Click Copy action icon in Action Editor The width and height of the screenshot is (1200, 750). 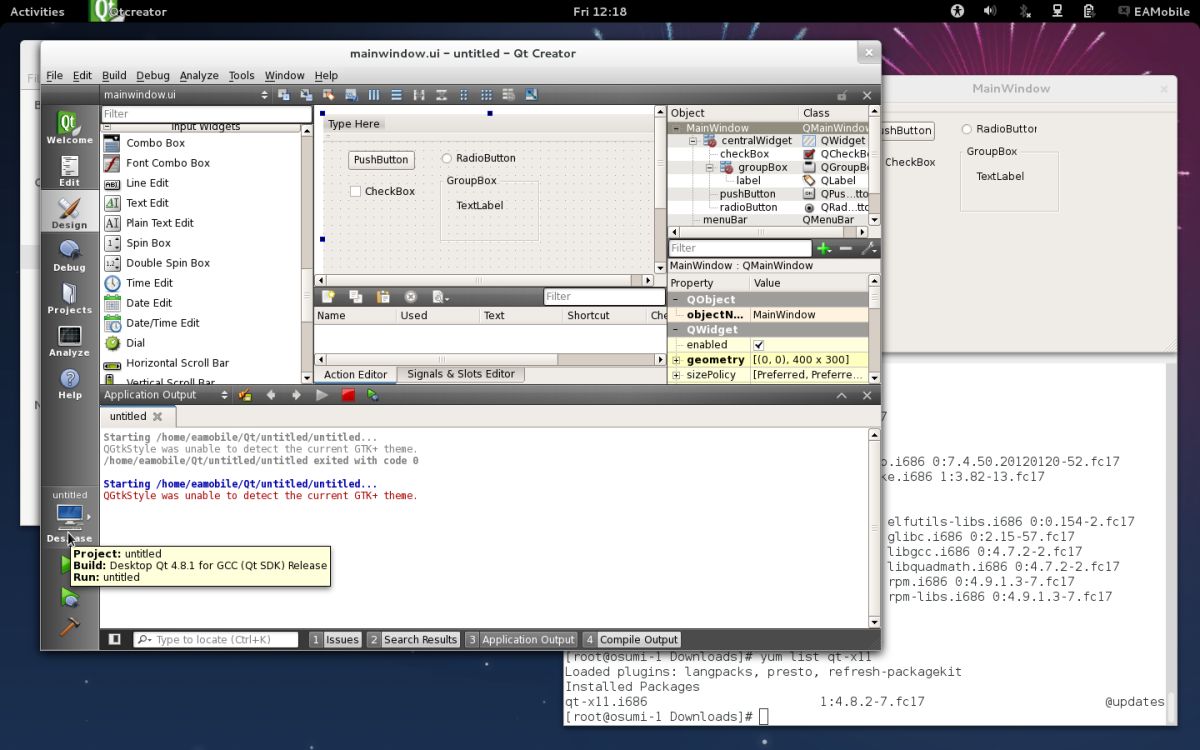[x=355, y=297]
